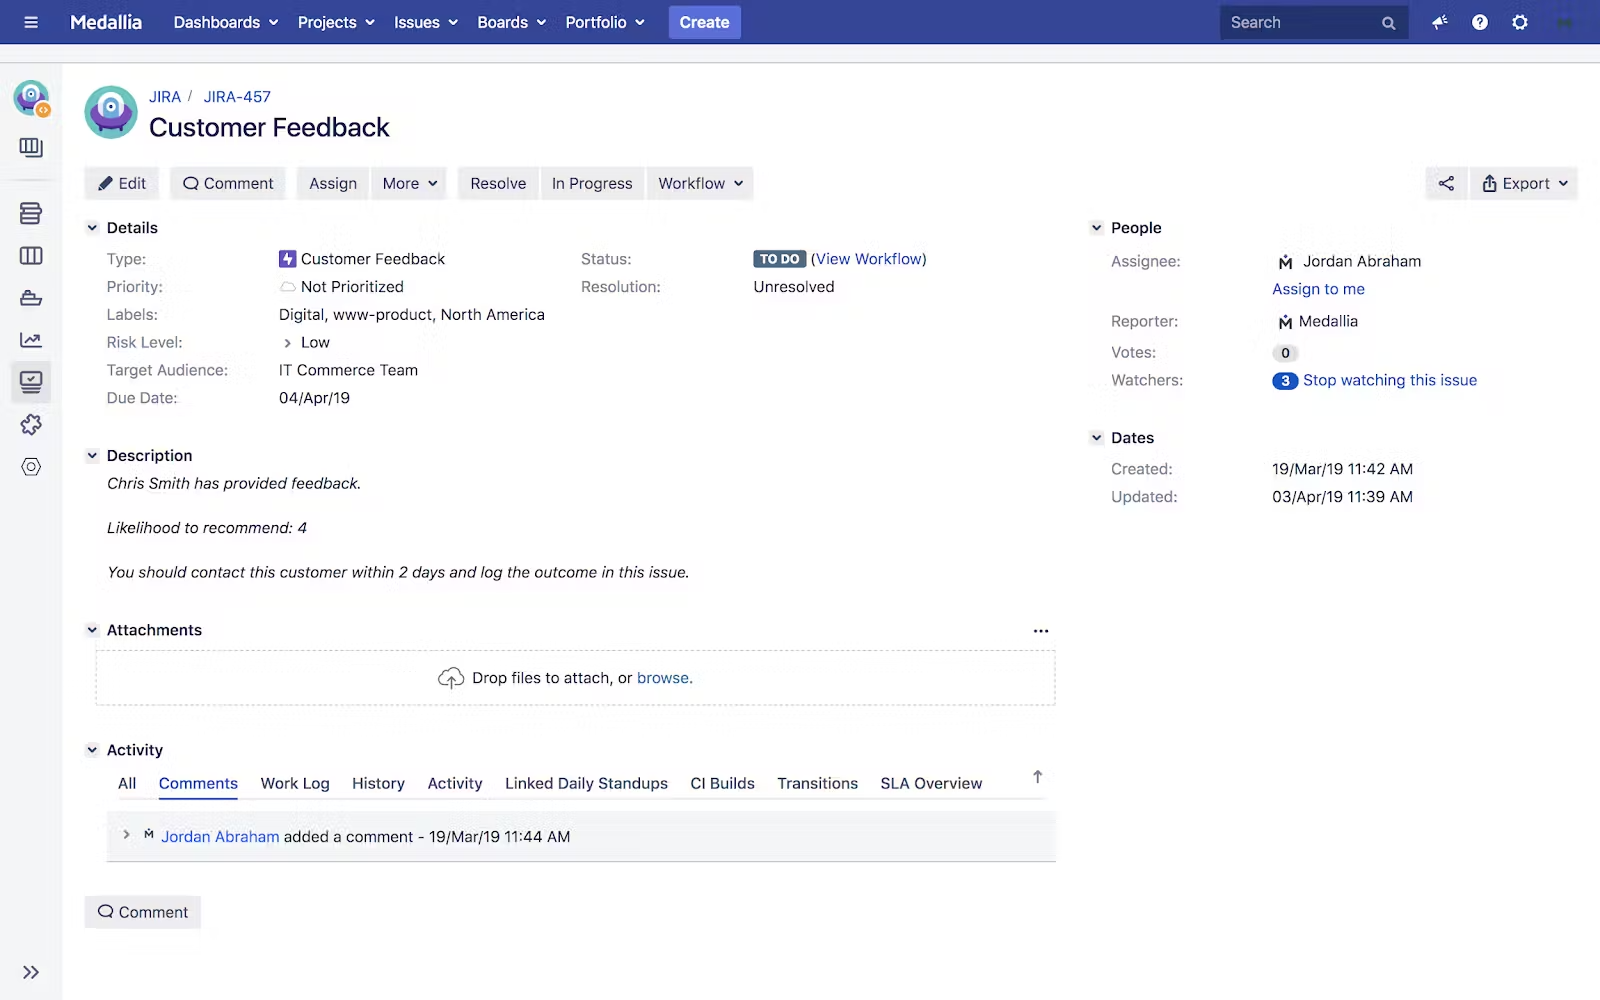The width and height of the screenshot is (1600, 1000).
Task: Collapse the Details section
Action: [x=92, y=228]
